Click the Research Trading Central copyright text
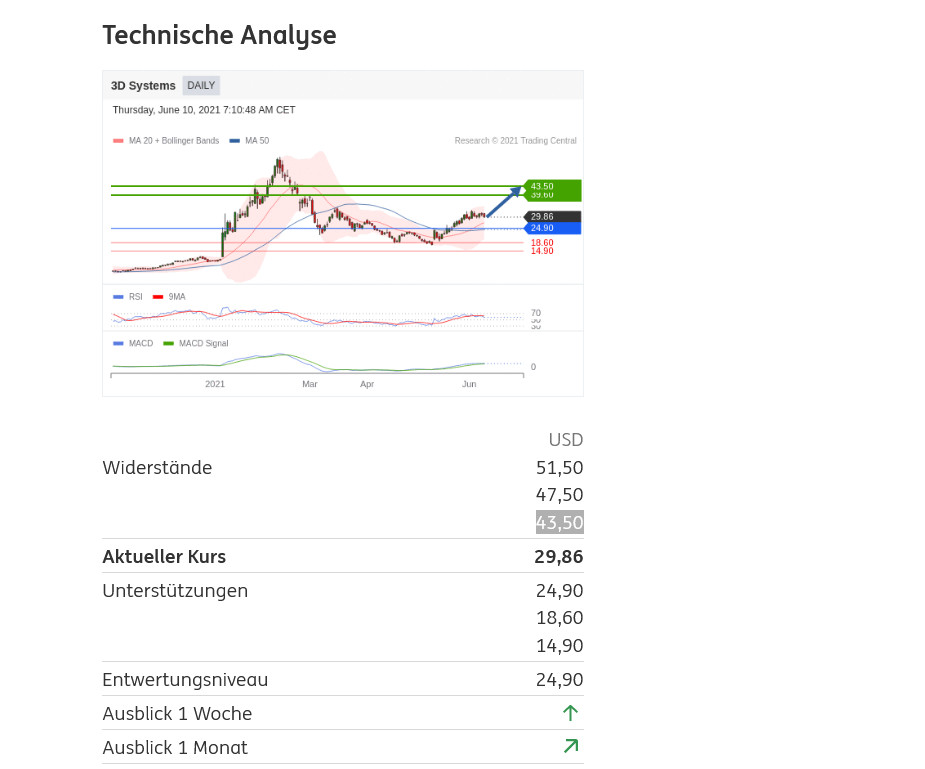This screenshot has height=769, width=925. [x=515, y=141]
